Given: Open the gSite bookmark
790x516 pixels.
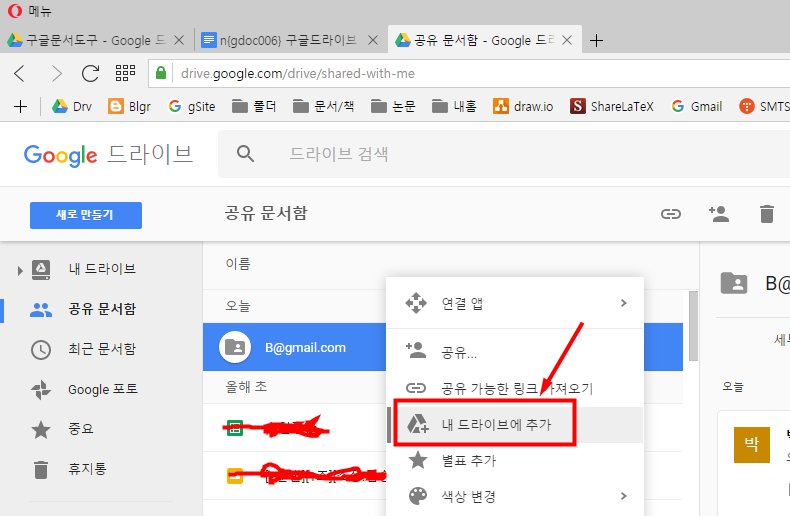Looking at the screenshot, I should point(191,106).
